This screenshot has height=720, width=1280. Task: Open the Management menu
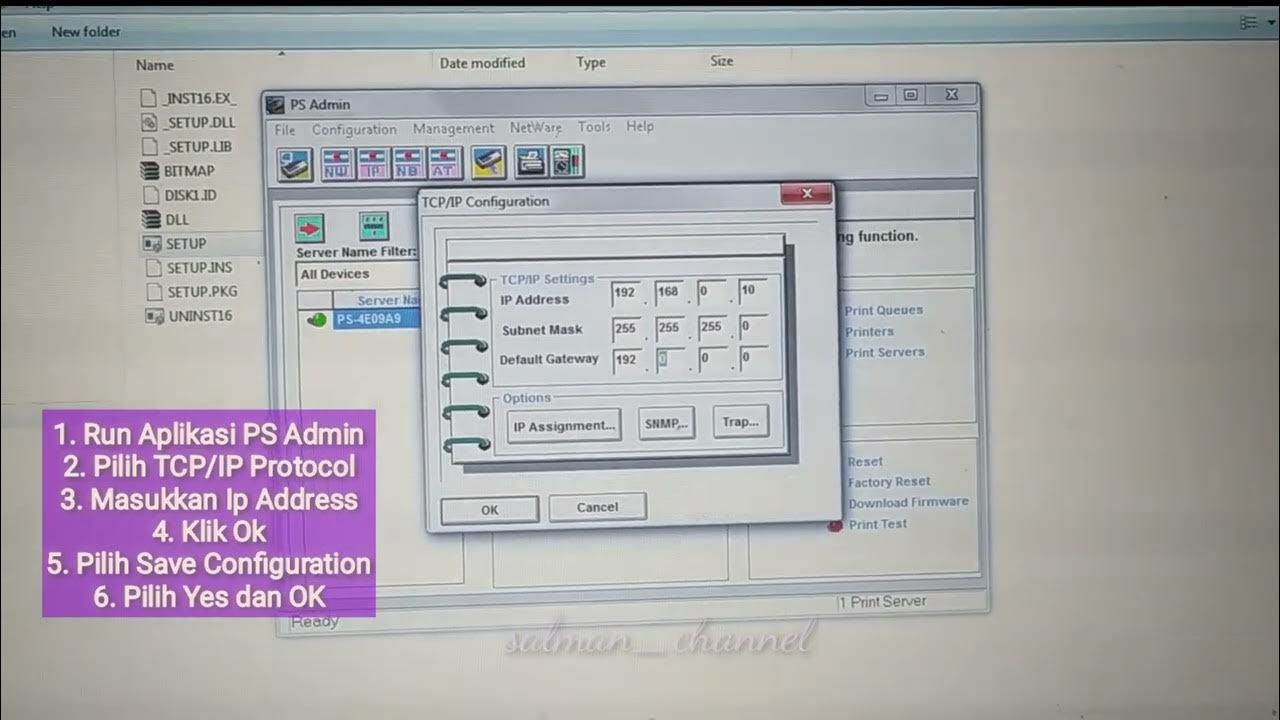pyautogui.click(x=453, y=129)
